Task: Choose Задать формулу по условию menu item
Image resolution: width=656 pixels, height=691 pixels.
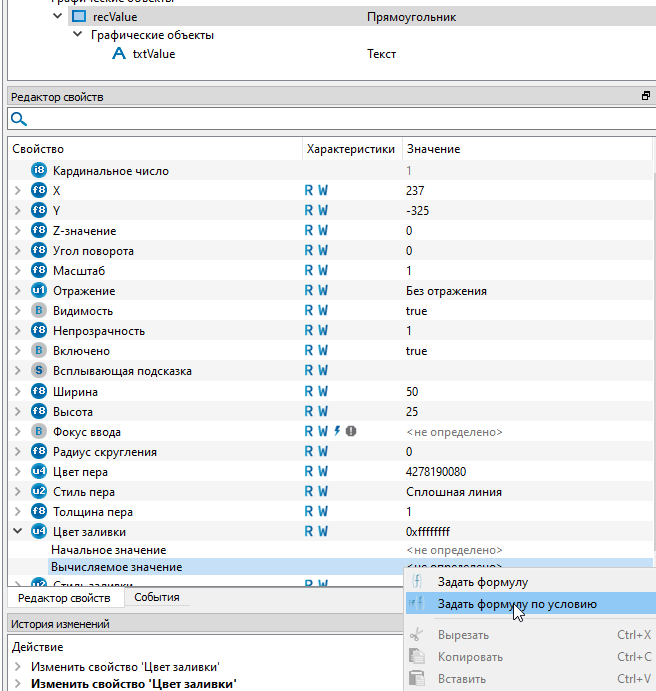Action: [516, 604]
